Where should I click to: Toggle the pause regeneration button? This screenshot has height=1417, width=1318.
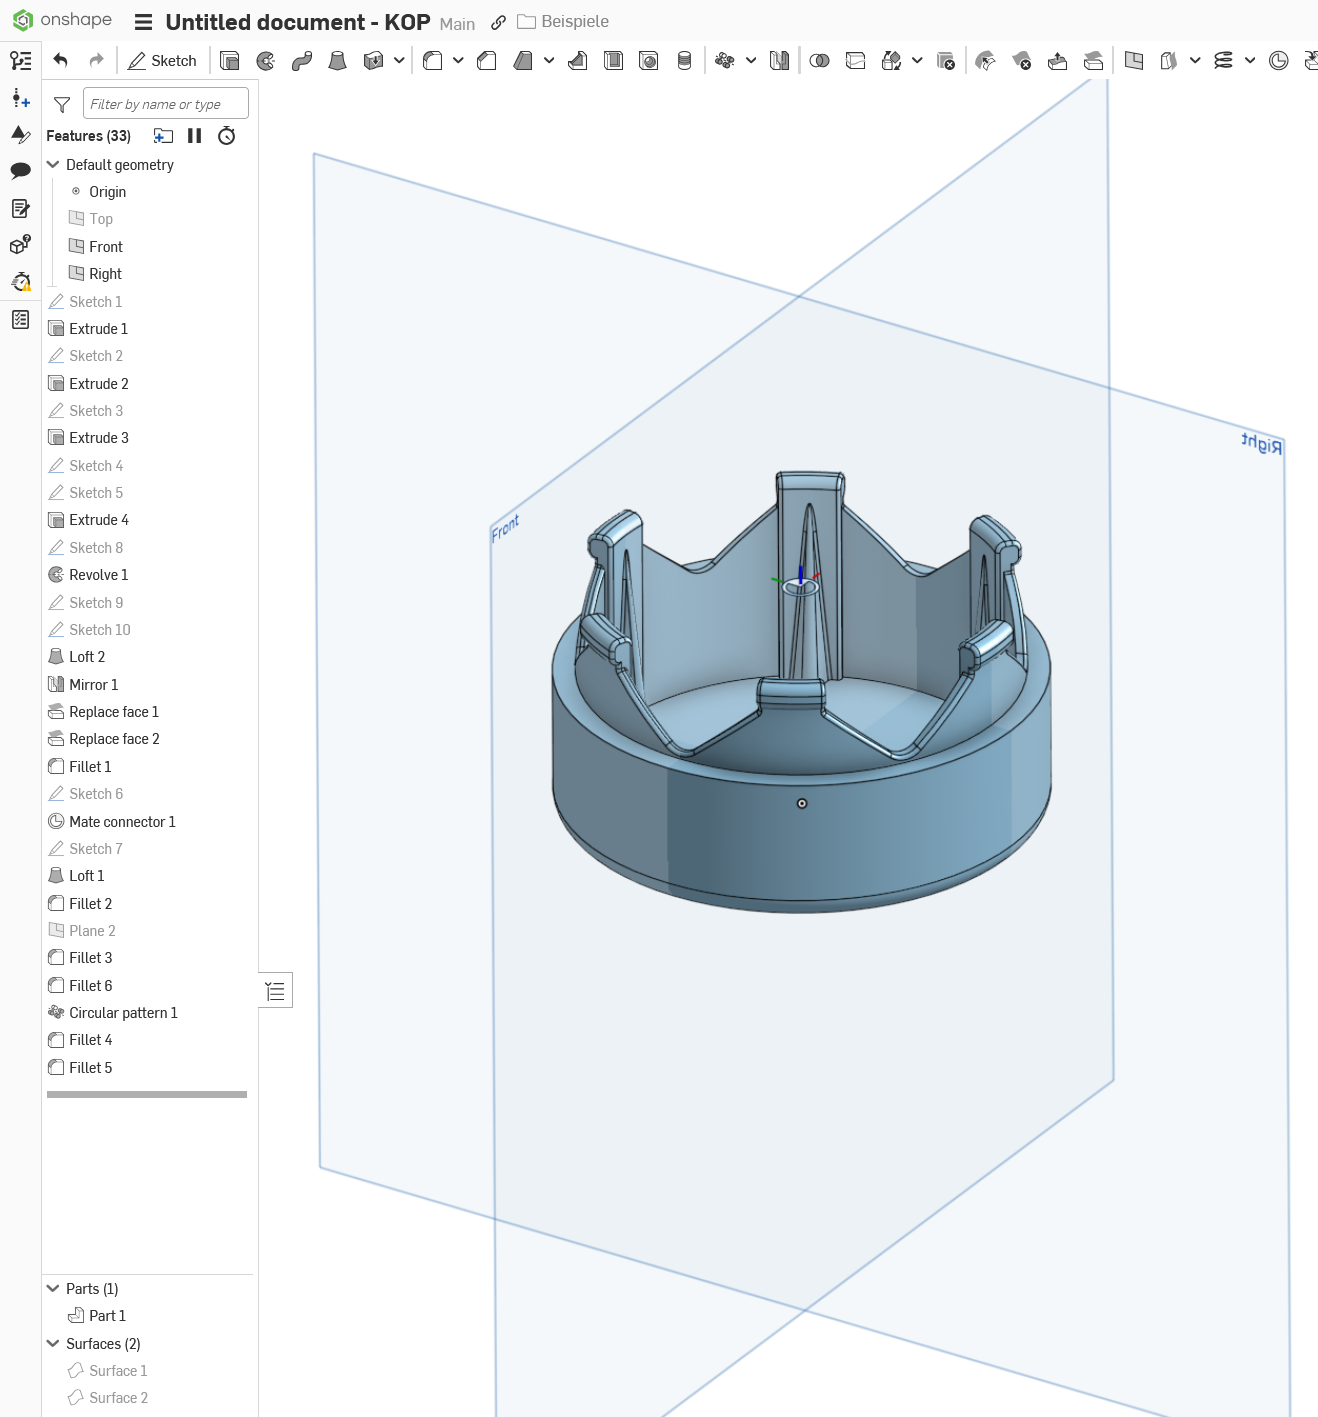coord(195,136)
